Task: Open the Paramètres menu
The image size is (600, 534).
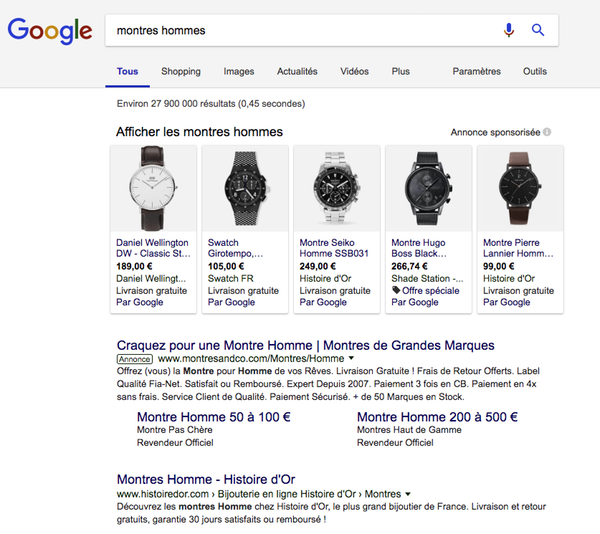Action: pos(477,72)
